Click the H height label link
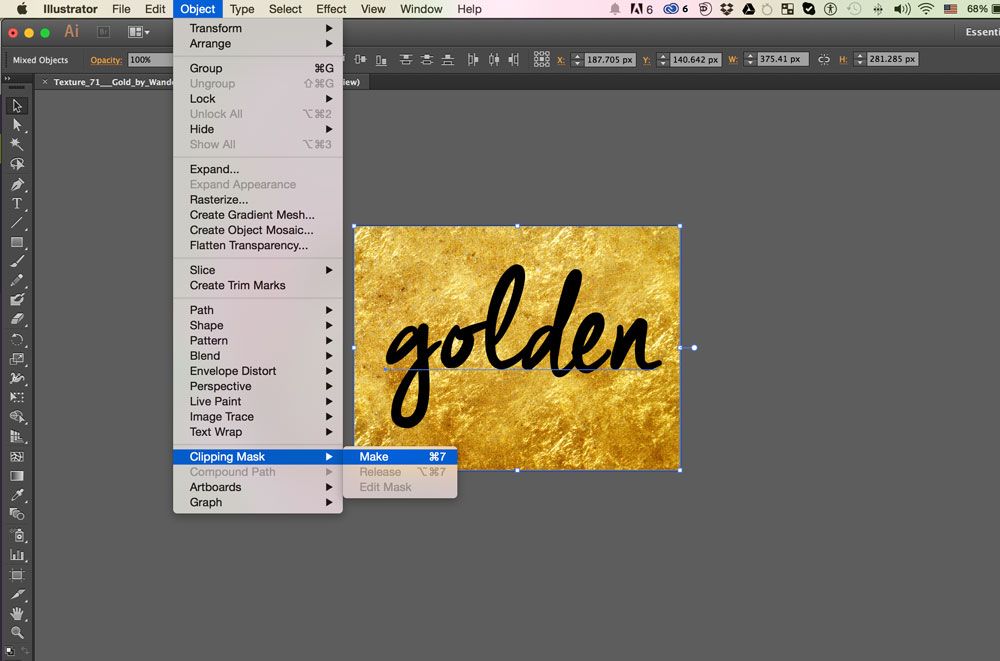 click(843, 60)
